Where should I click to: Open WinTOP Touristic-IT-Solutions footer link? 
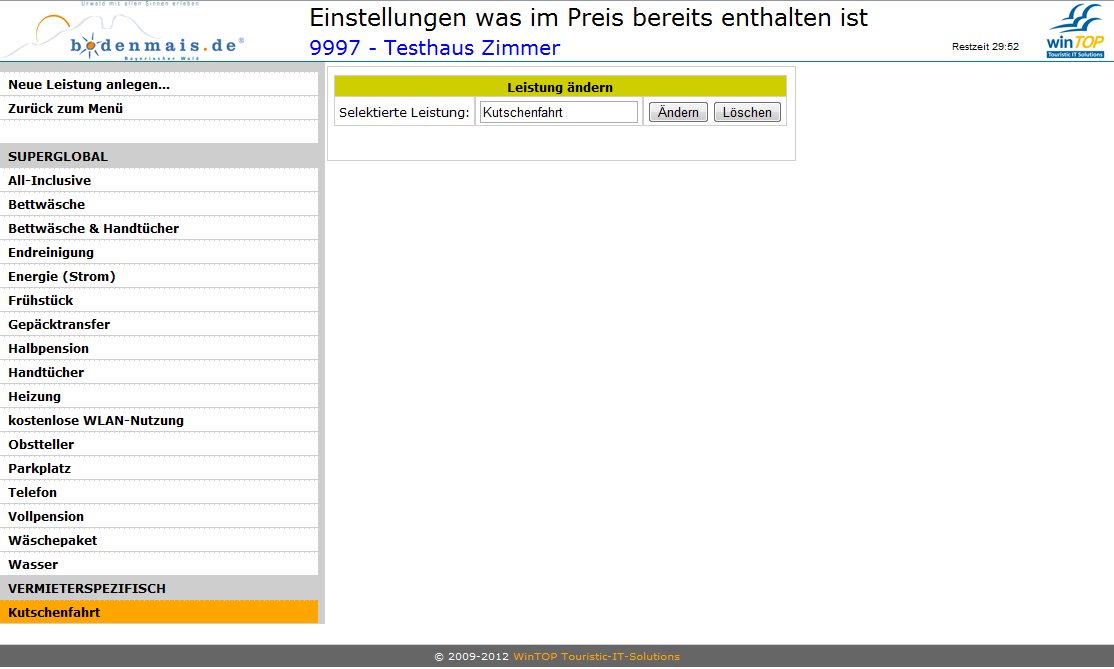[596, 657]
